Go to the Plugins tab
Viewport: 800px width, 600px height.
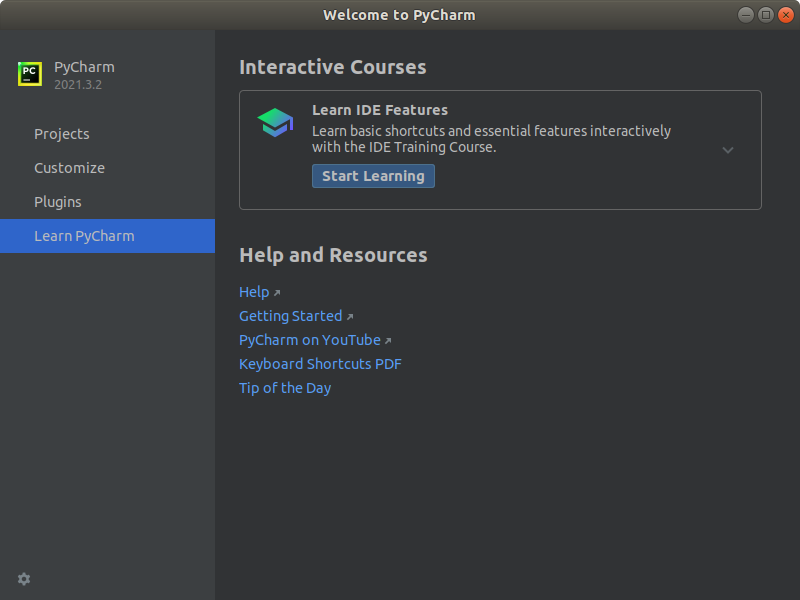pos(58,202)
